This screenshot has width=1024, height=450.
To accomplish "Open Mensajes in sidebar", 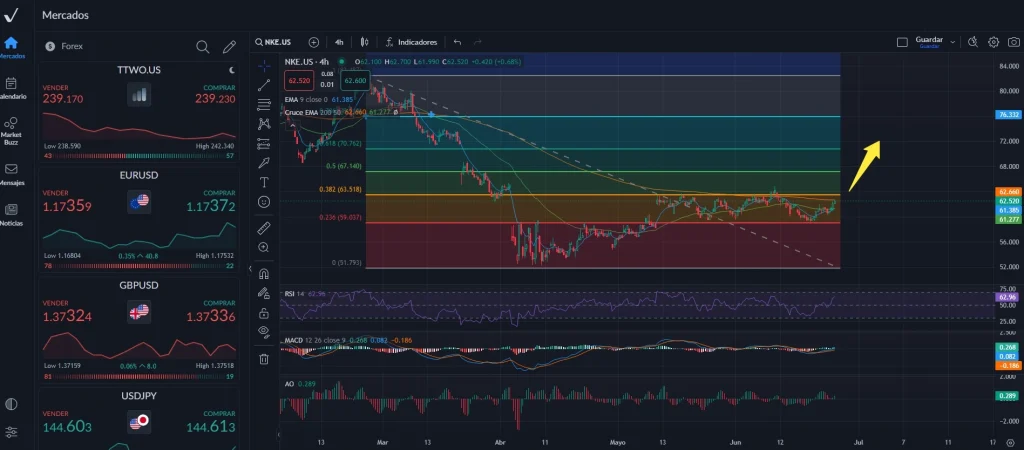I will (10, 174).
